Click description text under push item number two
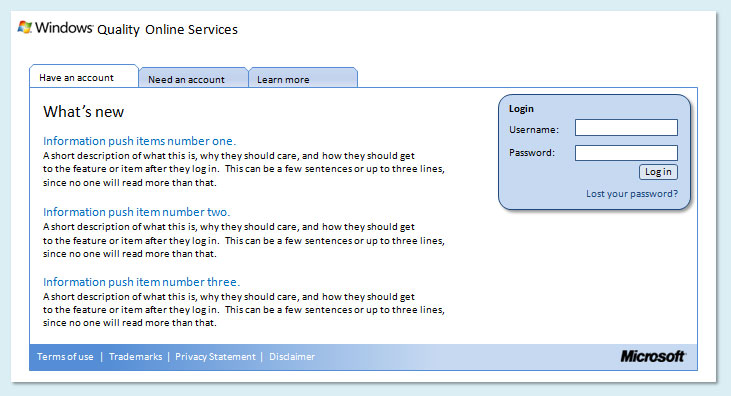The height and width of the screenshot is (396, 731). [x=244, y=240]
